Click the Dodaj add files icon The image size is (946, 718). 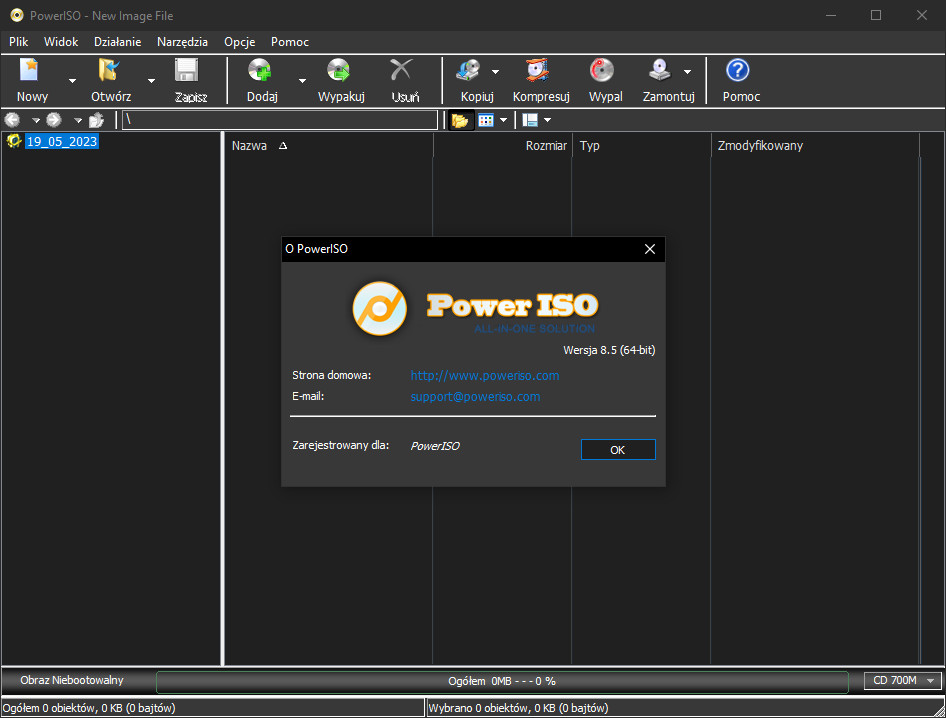(260, 71)
